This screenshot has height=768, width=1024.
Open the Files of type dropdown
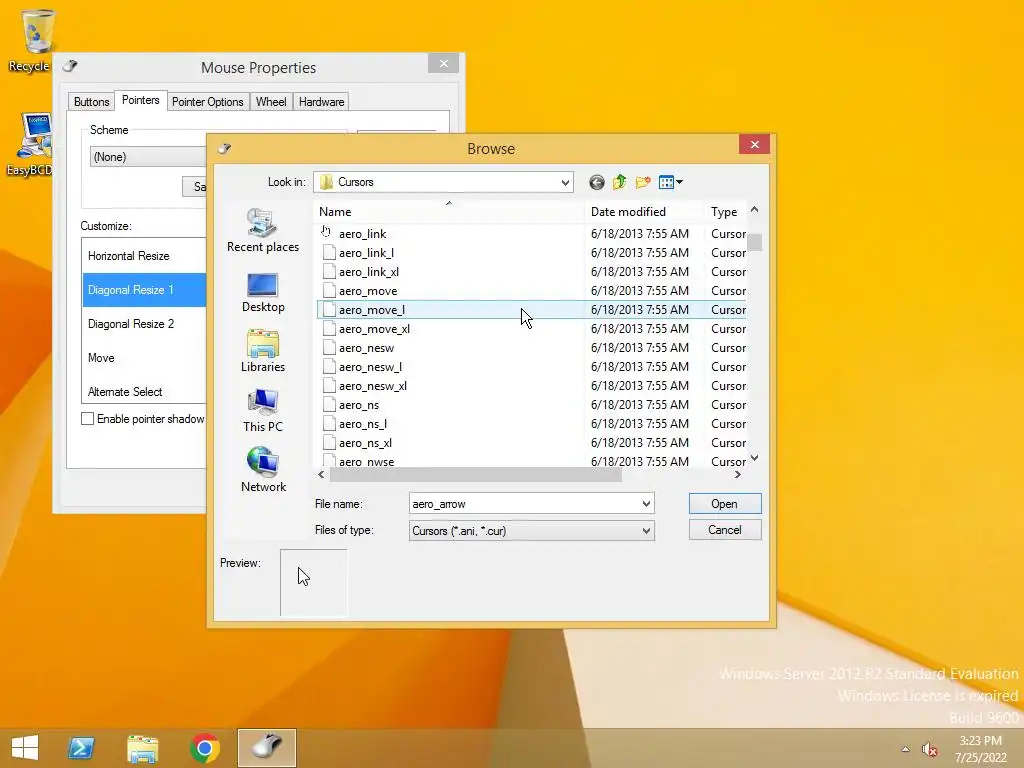pos(532,530)
